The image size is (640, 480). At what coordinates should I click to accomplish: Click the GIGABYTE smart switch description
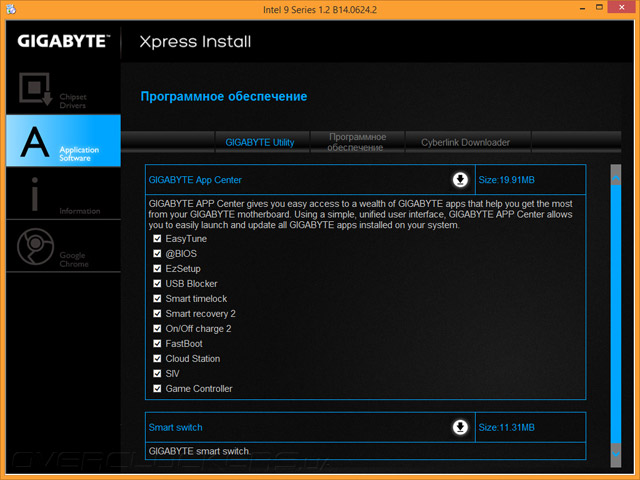pos(200,451)
